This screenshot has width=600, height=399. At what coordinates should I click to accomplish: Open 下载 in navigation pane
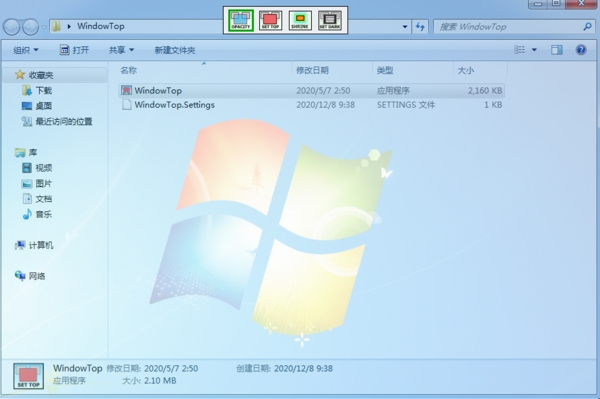(x=44, y=91)
